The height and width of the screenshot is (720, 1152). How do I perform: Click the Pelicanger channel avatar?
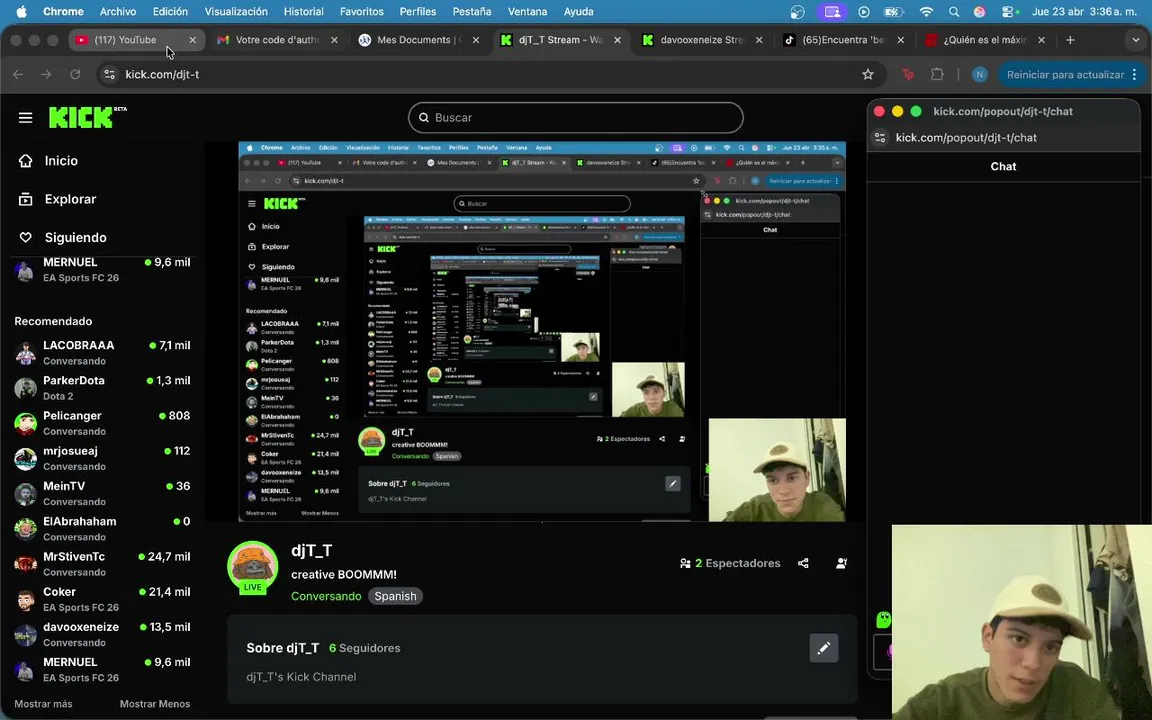coord(25,423)
